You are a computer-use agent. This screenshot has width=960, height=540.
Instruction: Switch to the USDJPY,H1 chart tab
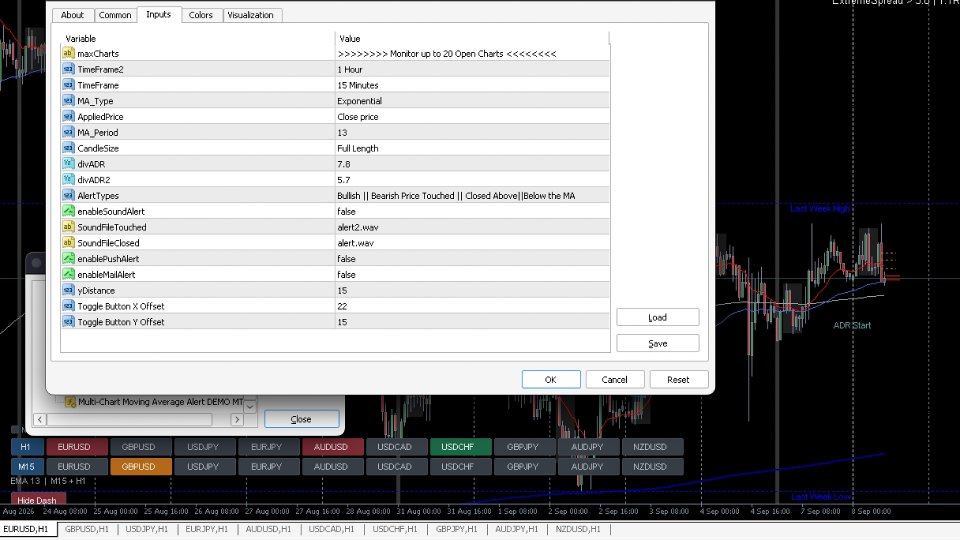146,529
